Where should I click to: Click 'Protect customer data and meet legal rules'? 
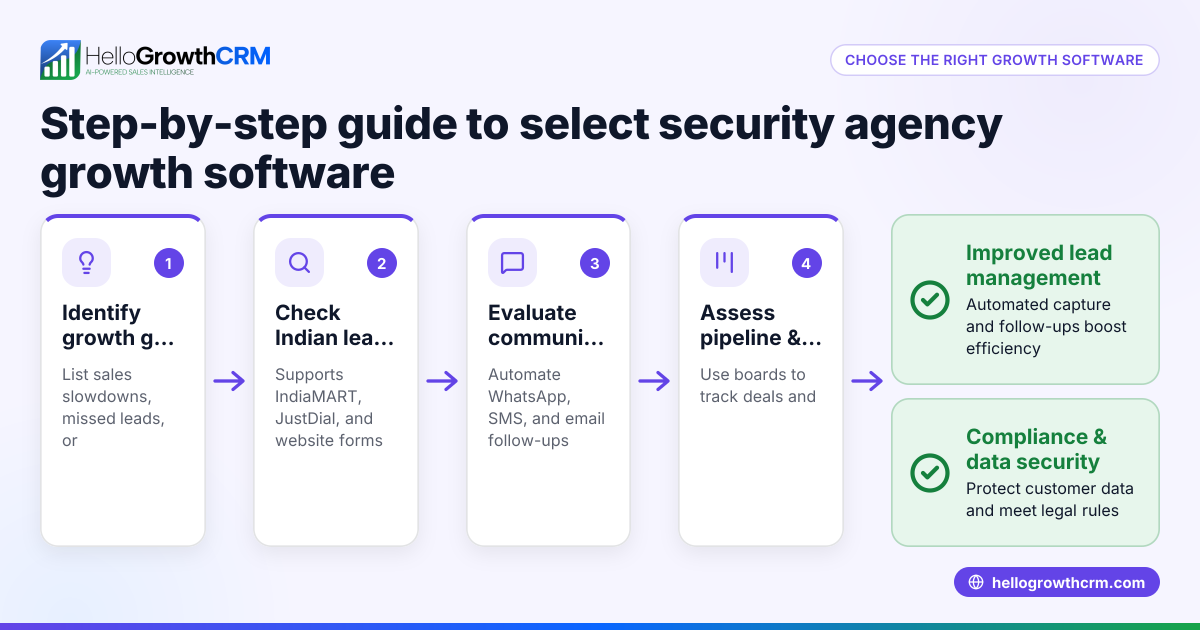[1050, 499]
